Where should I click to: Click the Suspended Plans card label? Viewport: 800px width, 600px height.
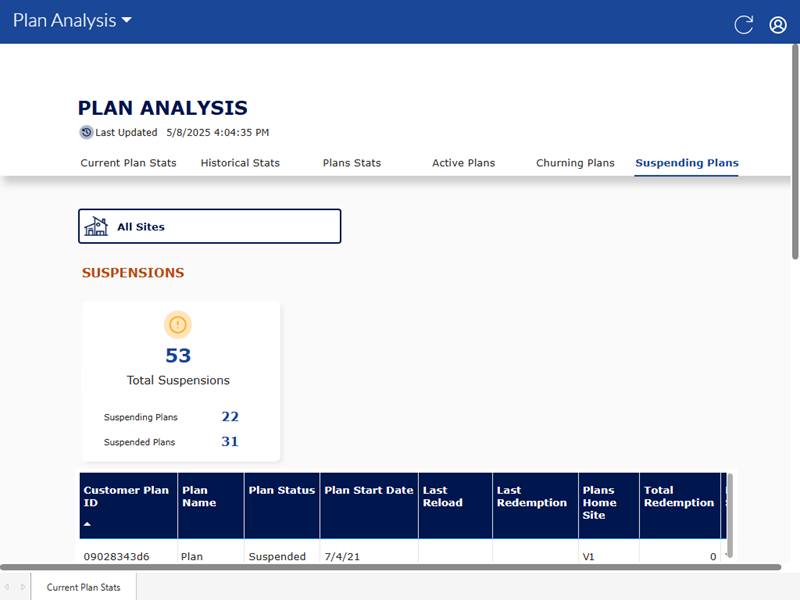tap(139, 442)
